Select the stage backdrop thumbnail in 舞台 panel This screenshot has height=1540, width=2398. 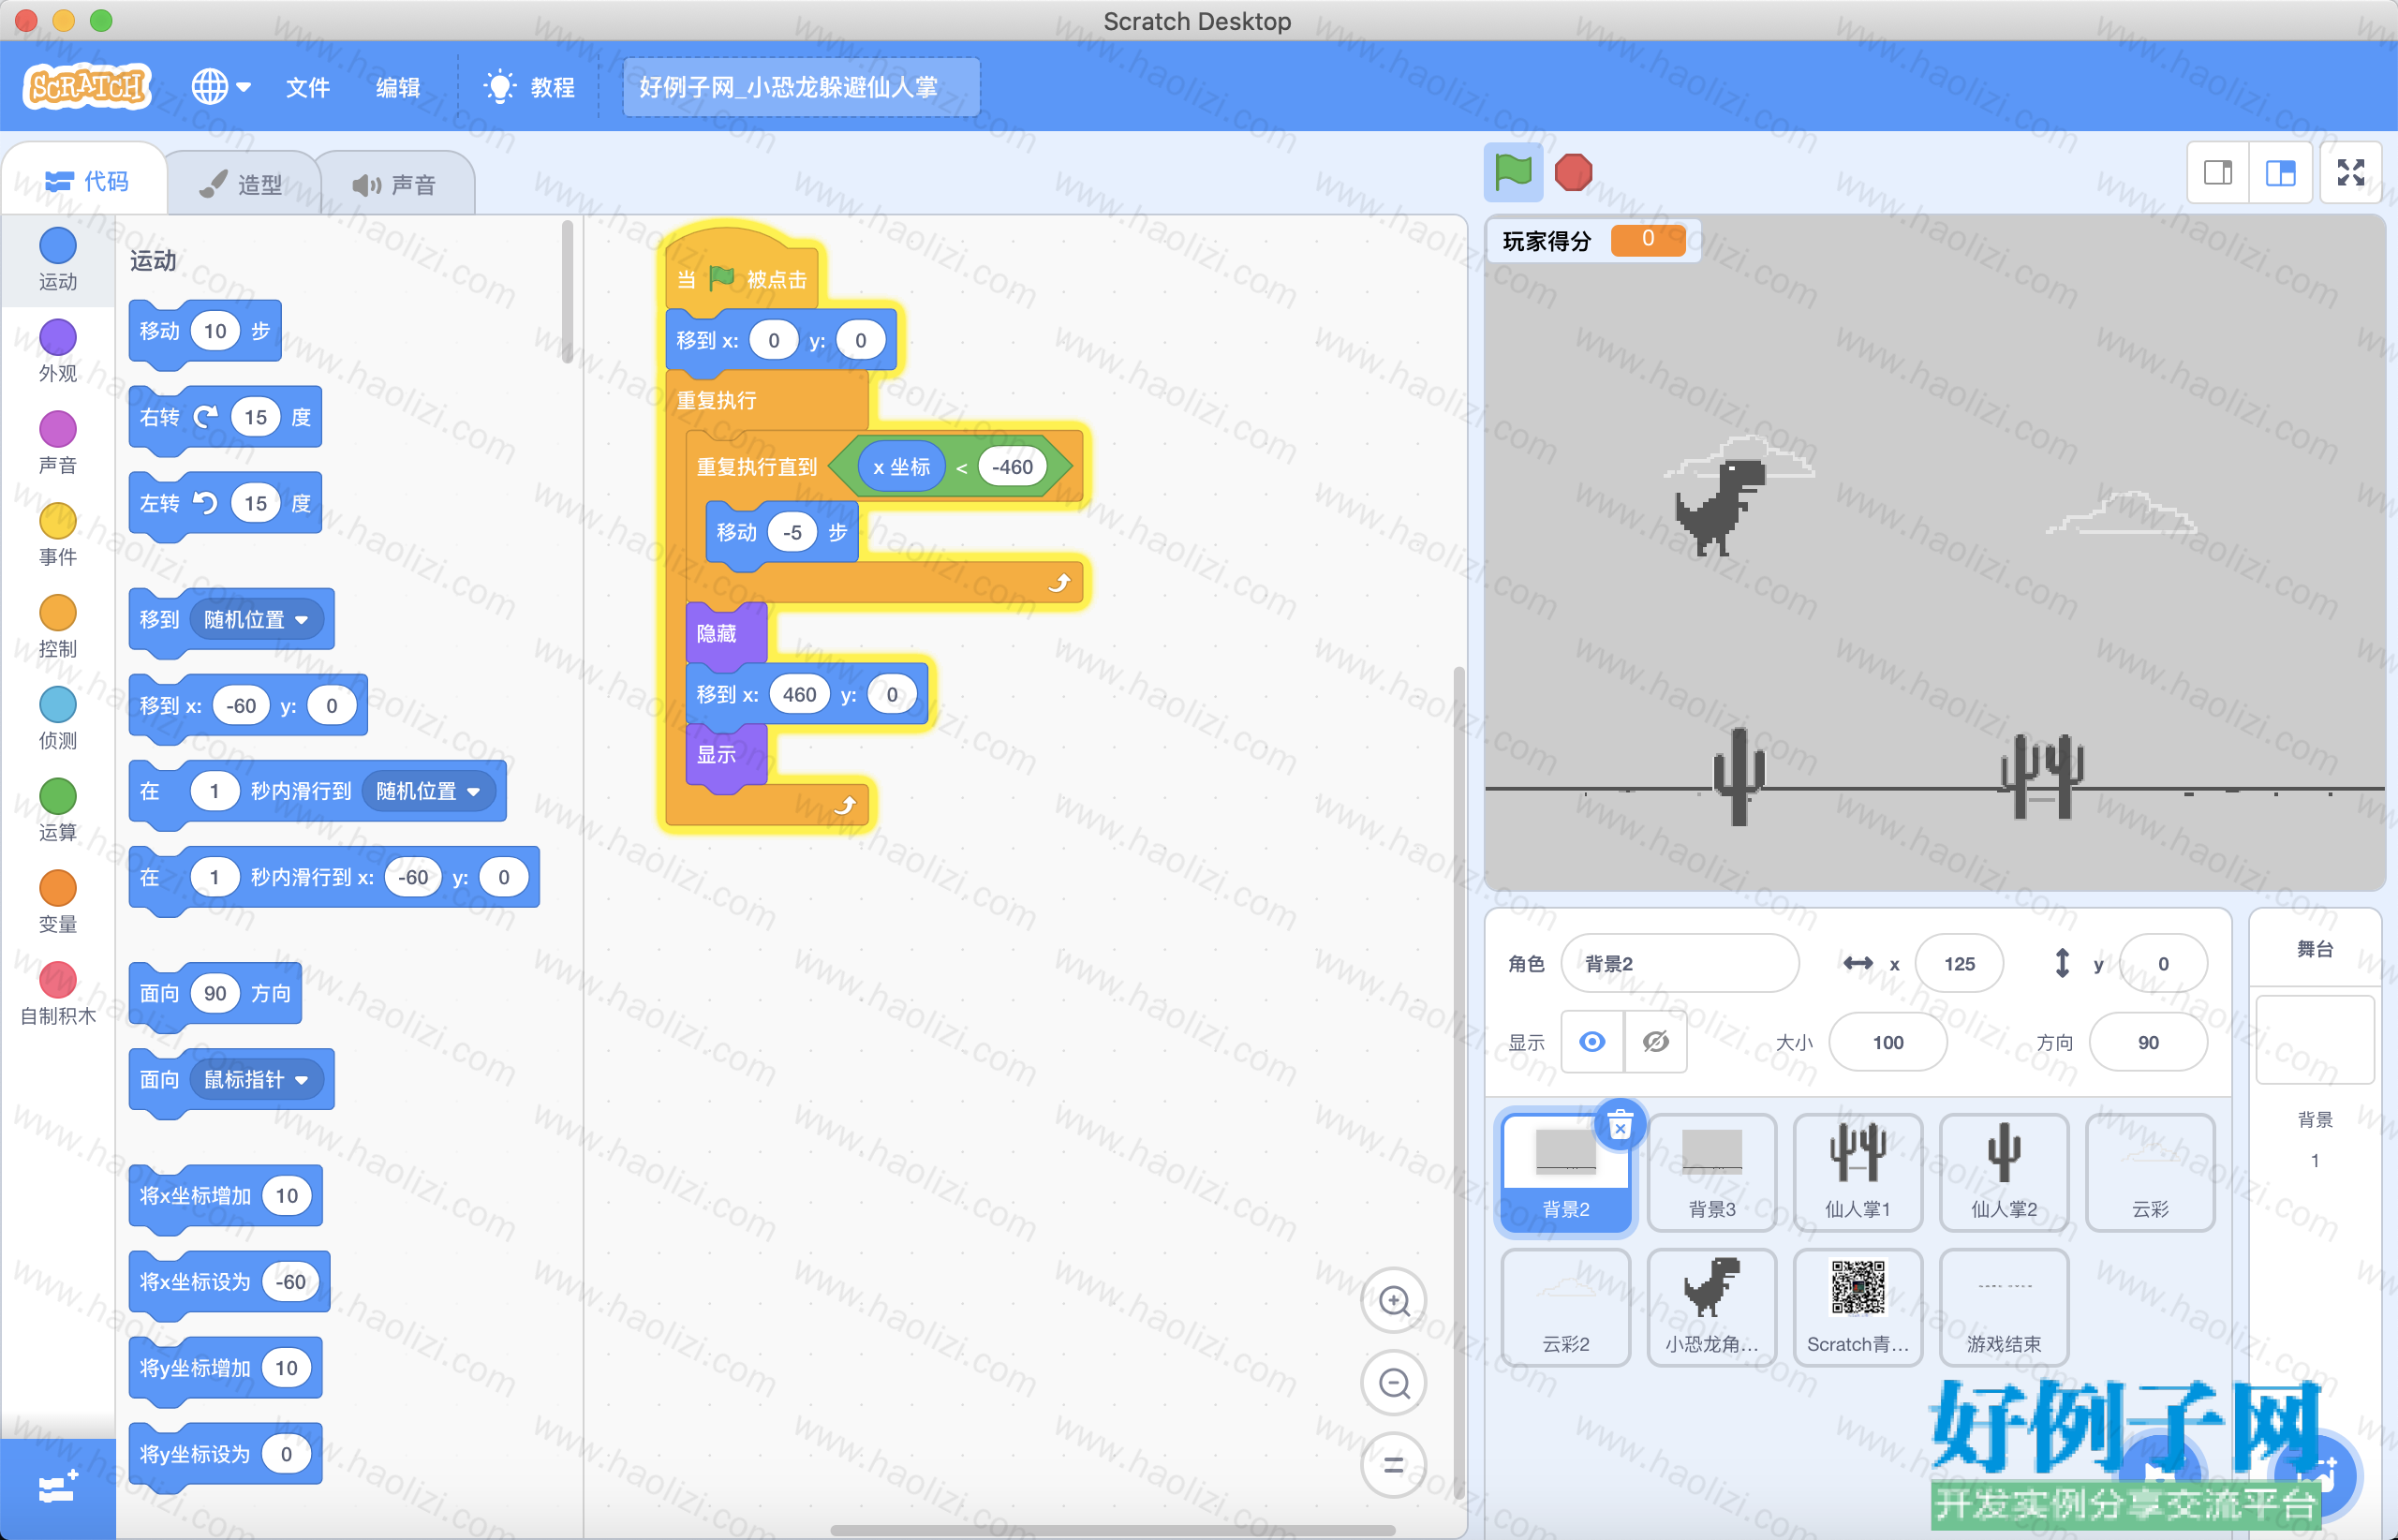pyautogui.click(x=2314, y=1040)
